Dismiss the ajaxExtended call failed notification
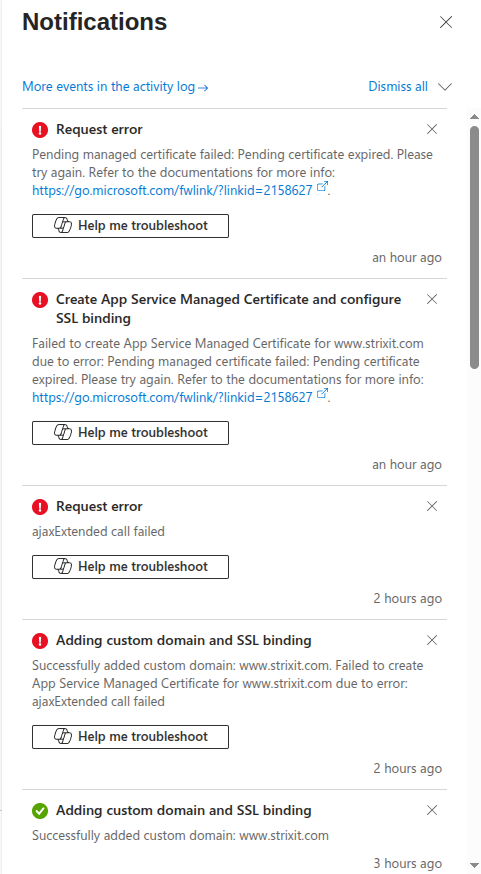Image resolution: width=481 pixels, height=874 pixels. (x=431, y=506)
